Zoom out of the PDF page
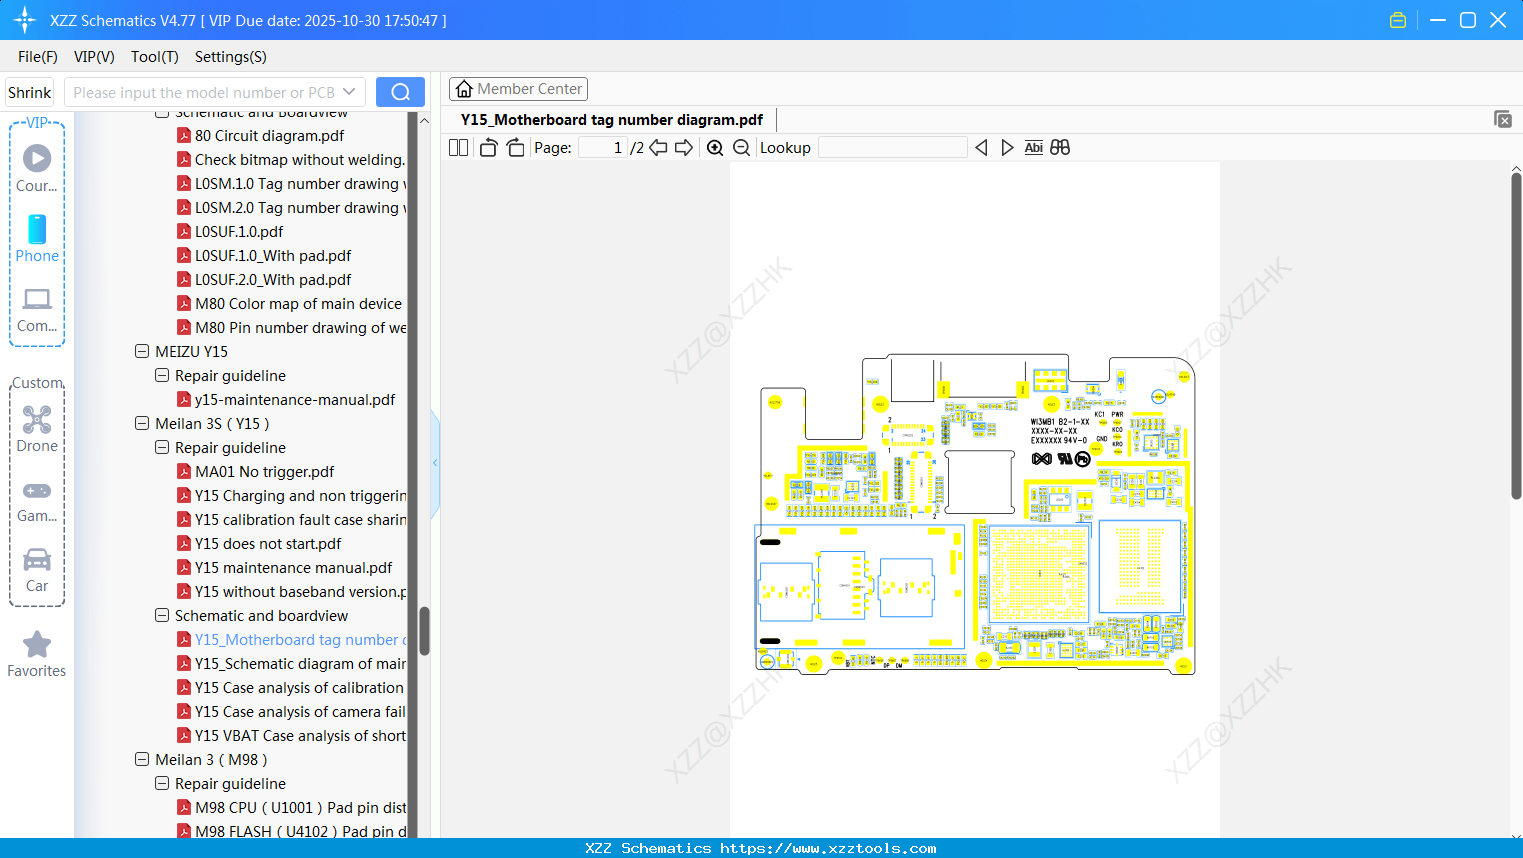 click(x=741, y=147)
